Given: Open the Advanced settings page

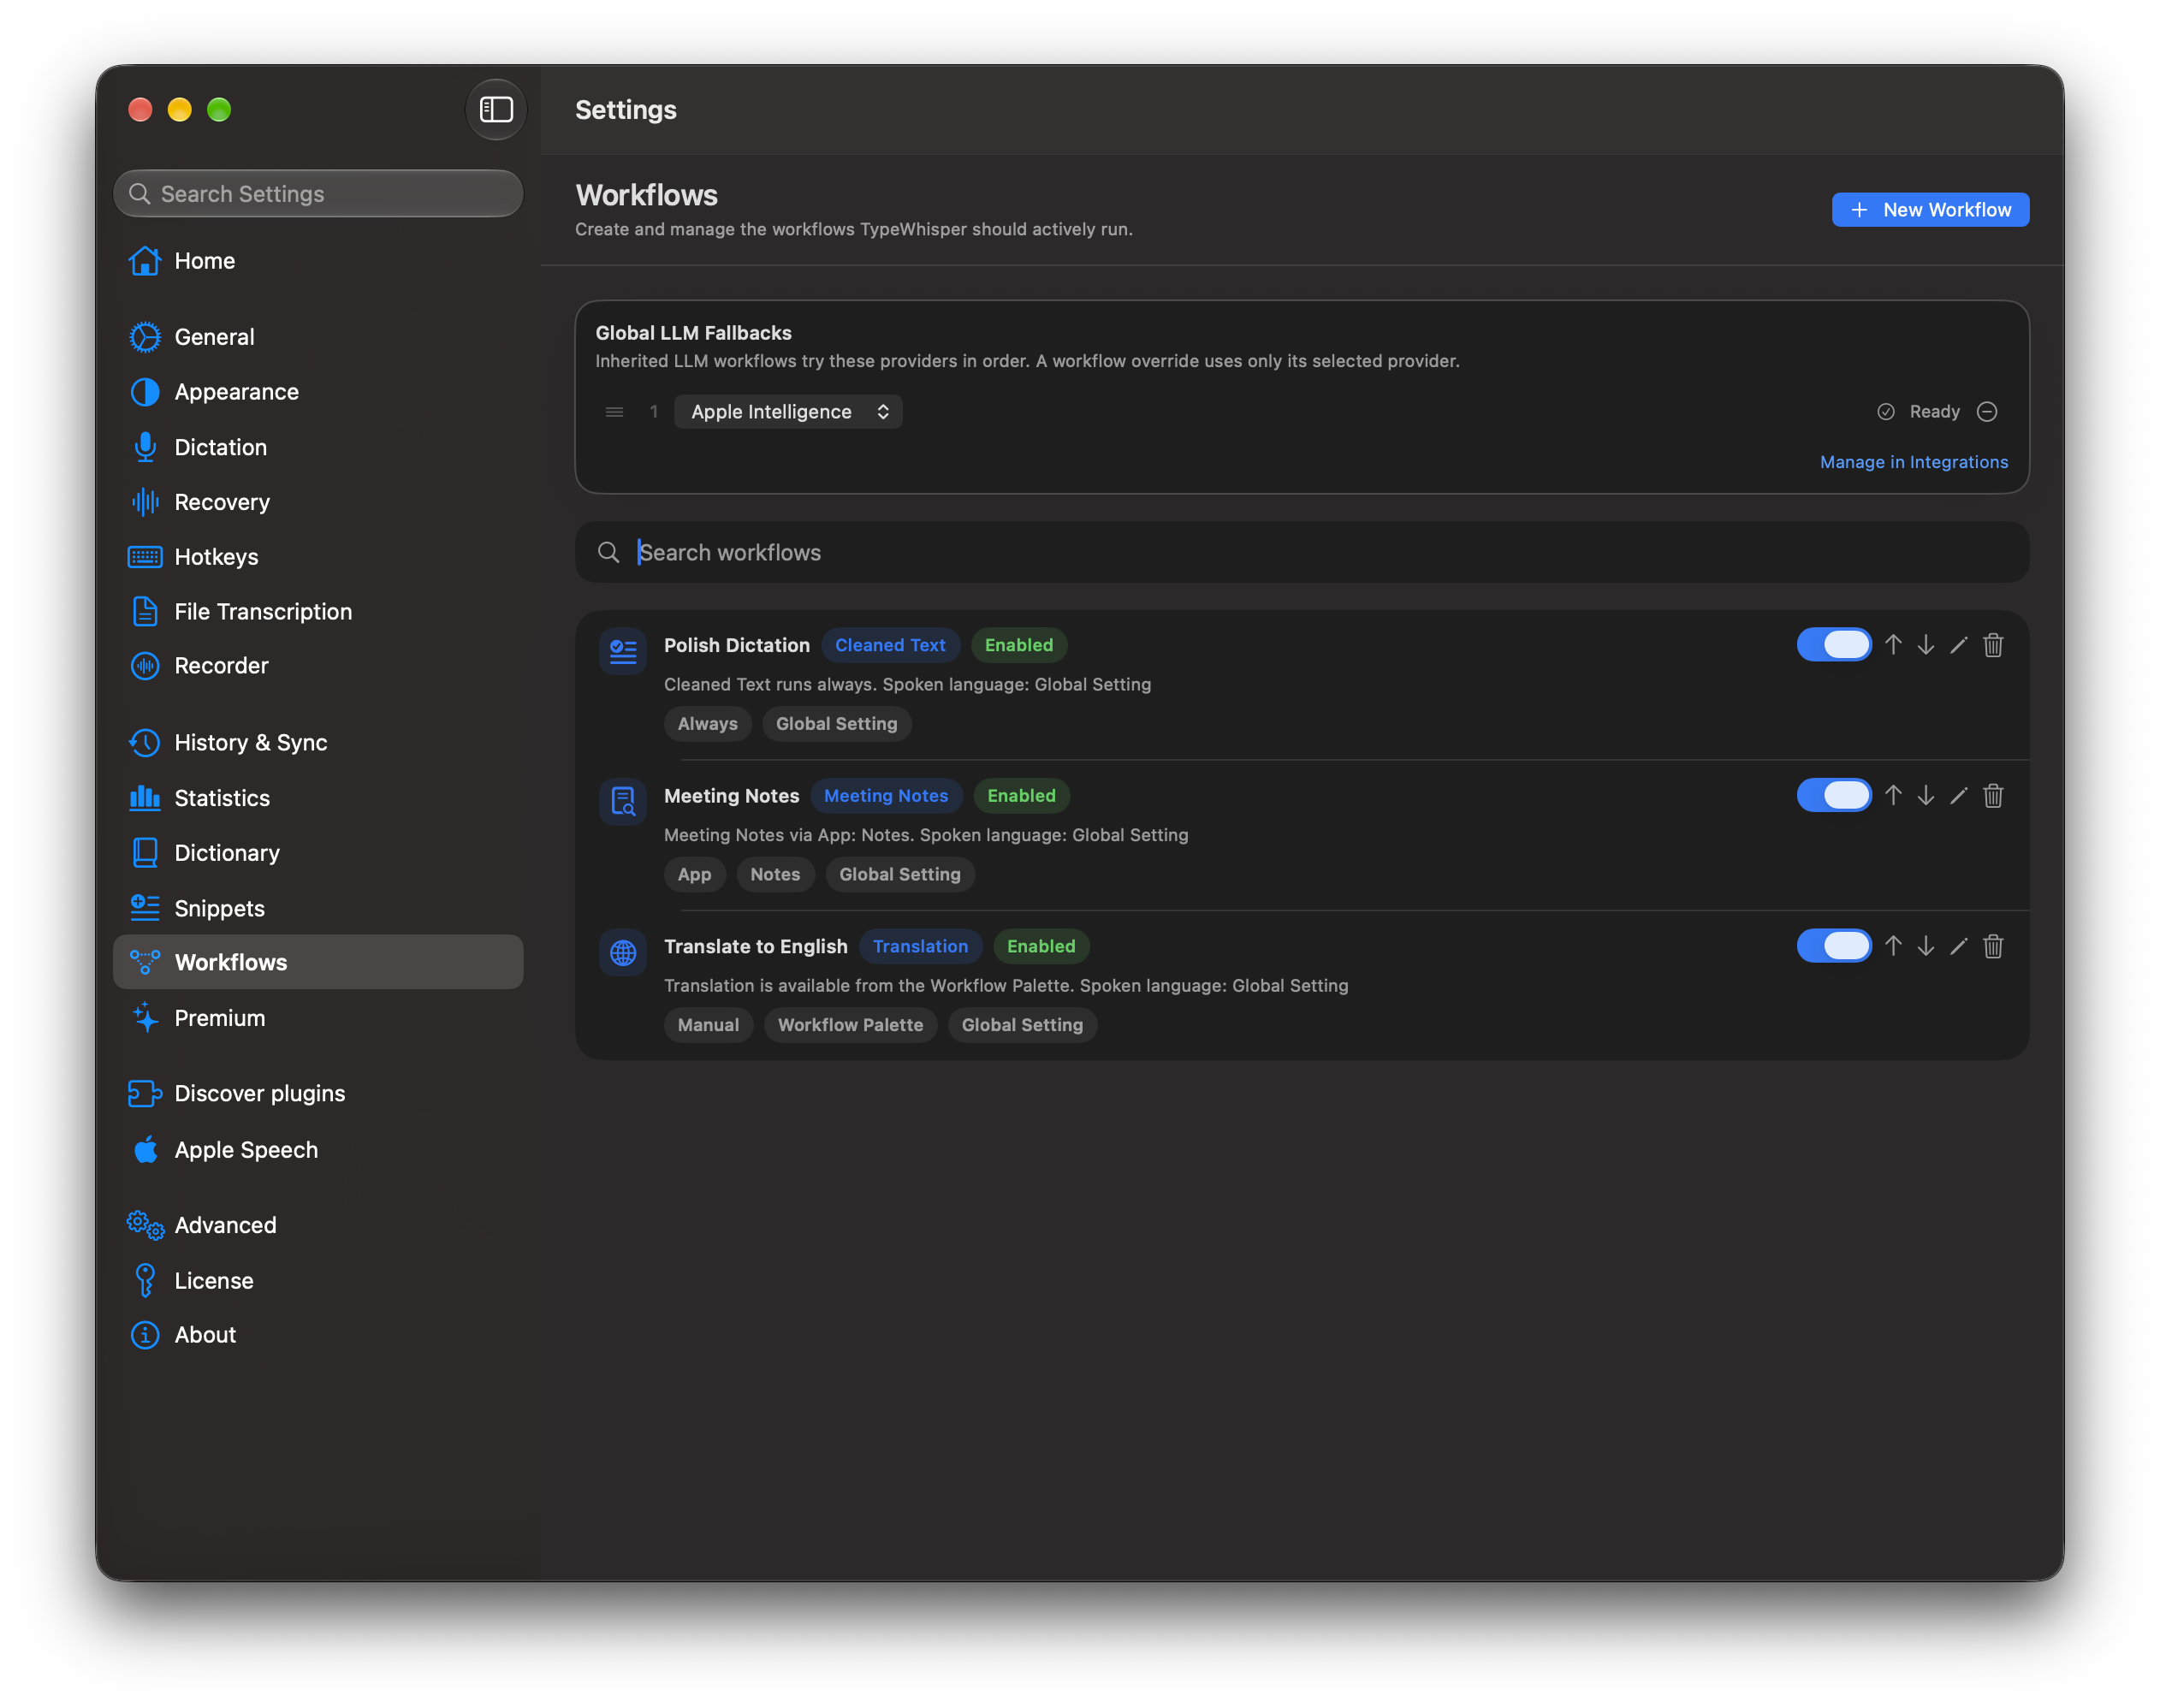Looking at the screenshot, I should [x=318, y=1225].
